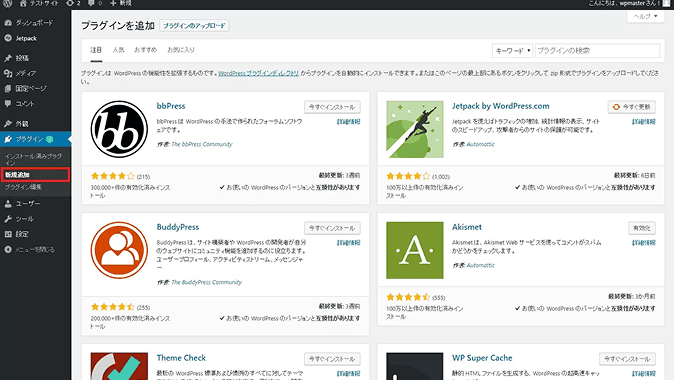This screenshot has height=380, width=674.
Task: Select the Featured (注目) tab
Action: click(96, 50)
